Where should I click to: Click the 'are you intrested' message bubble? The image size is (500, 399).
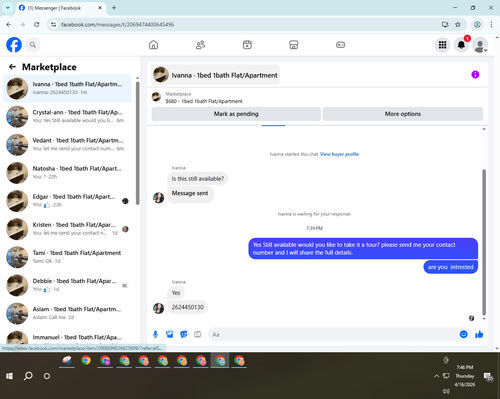[x=450, y=267]
